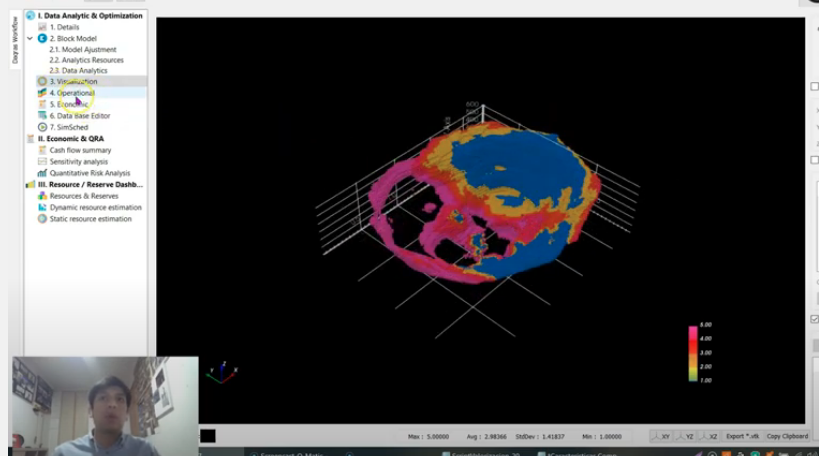Launch SimSched via its icon
Viewport: 819px width, 456px height.
pyautogui.click(x=42, y=127)
